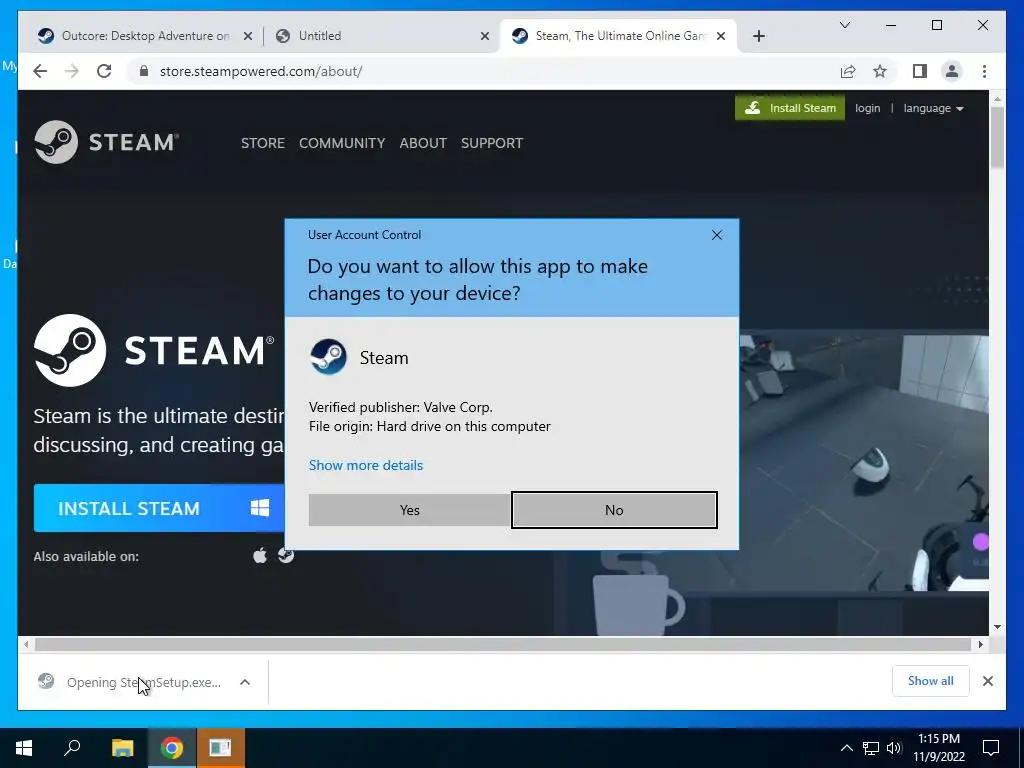Close the Steam about tab
This screenshot has width=1024, height=768.
point(721,36)
